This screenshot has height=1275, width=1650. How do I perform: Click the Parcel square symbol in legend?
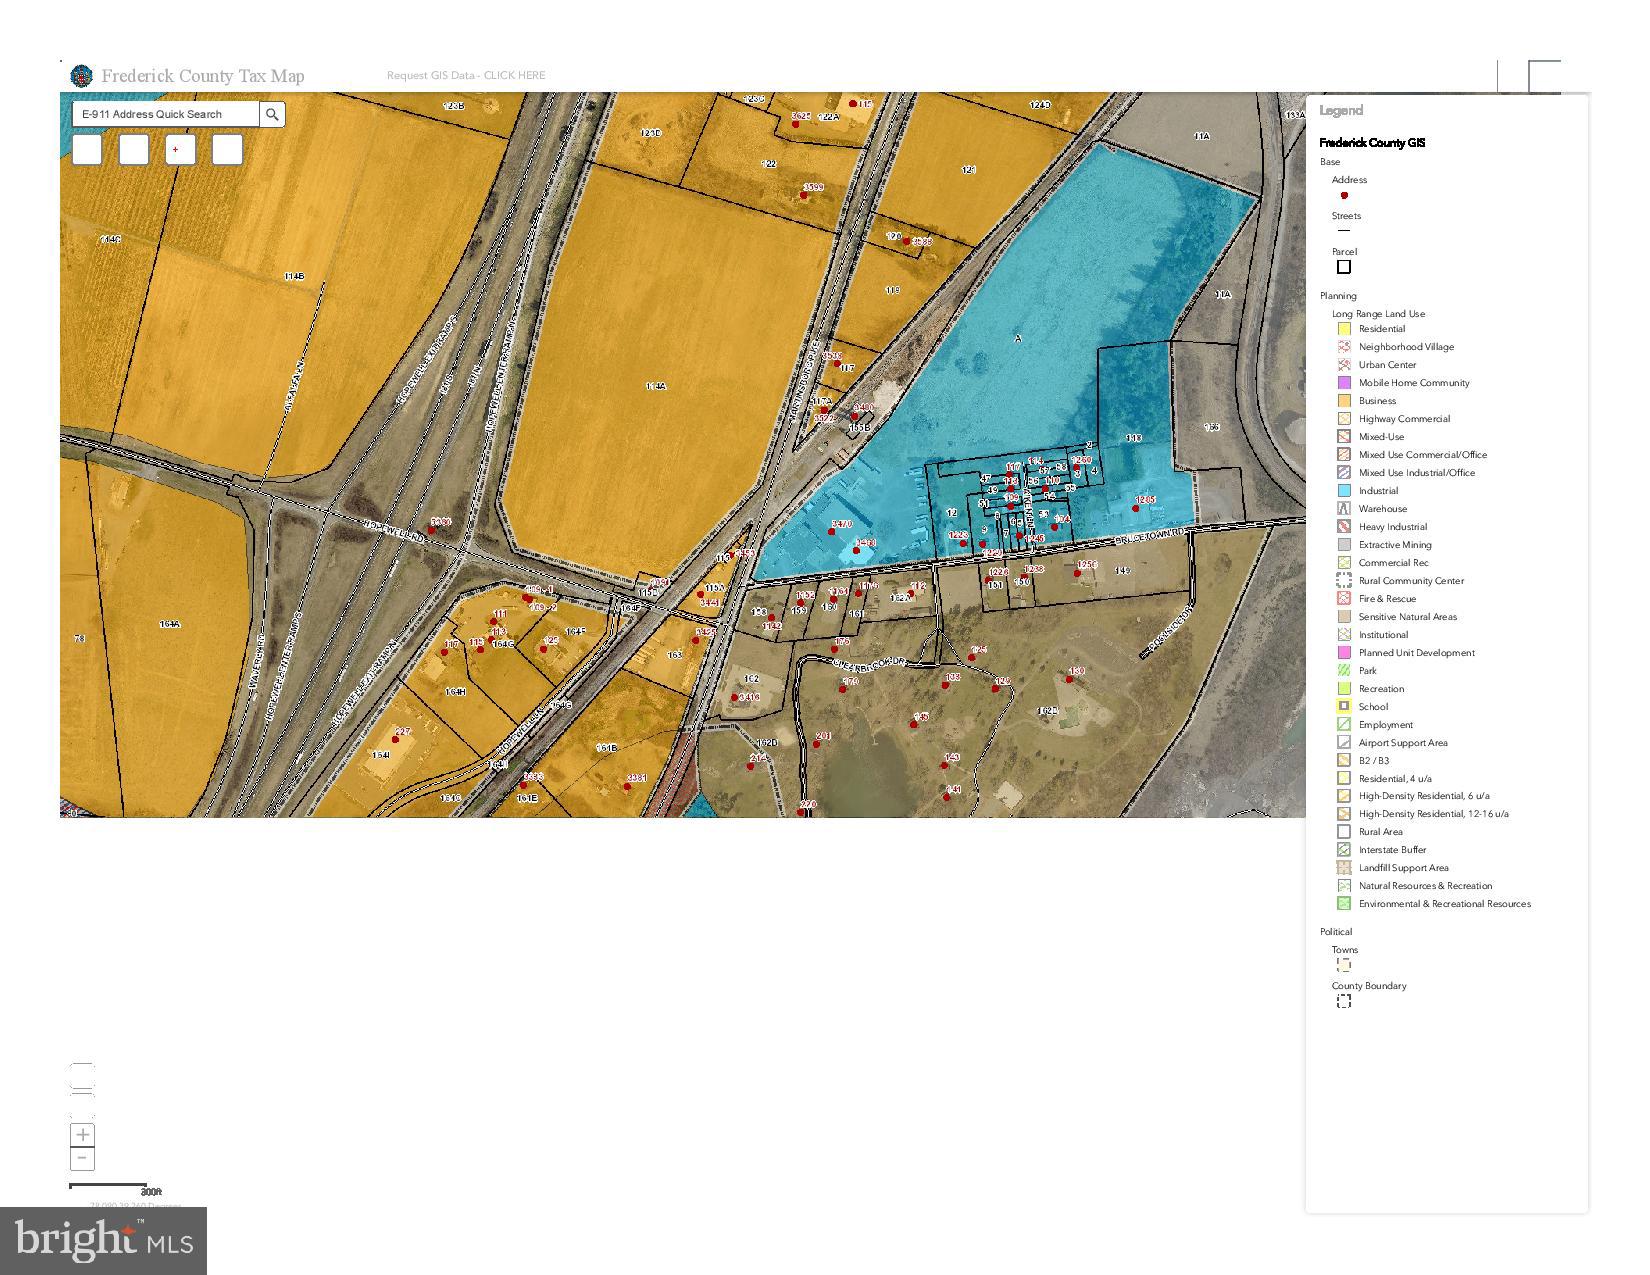[x=1344, y=267]
